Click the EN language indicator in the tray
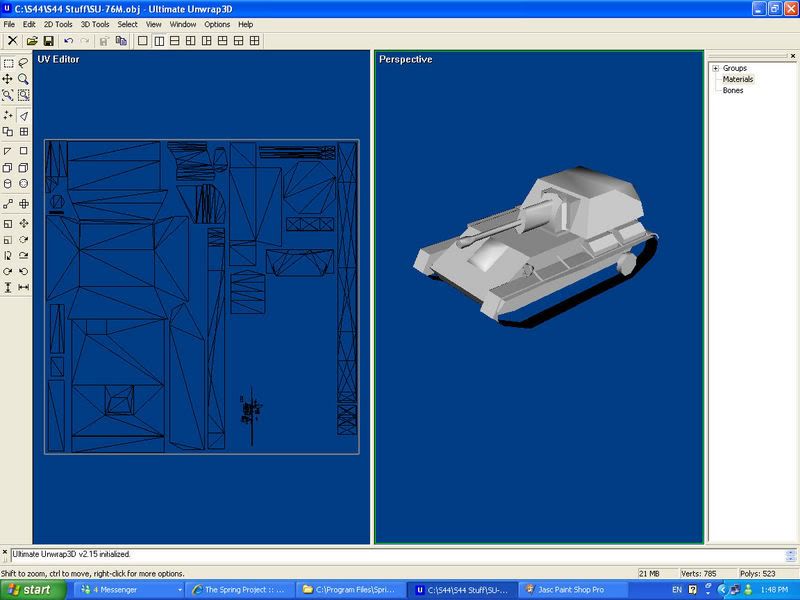800x600 pixels. (677, 590)
